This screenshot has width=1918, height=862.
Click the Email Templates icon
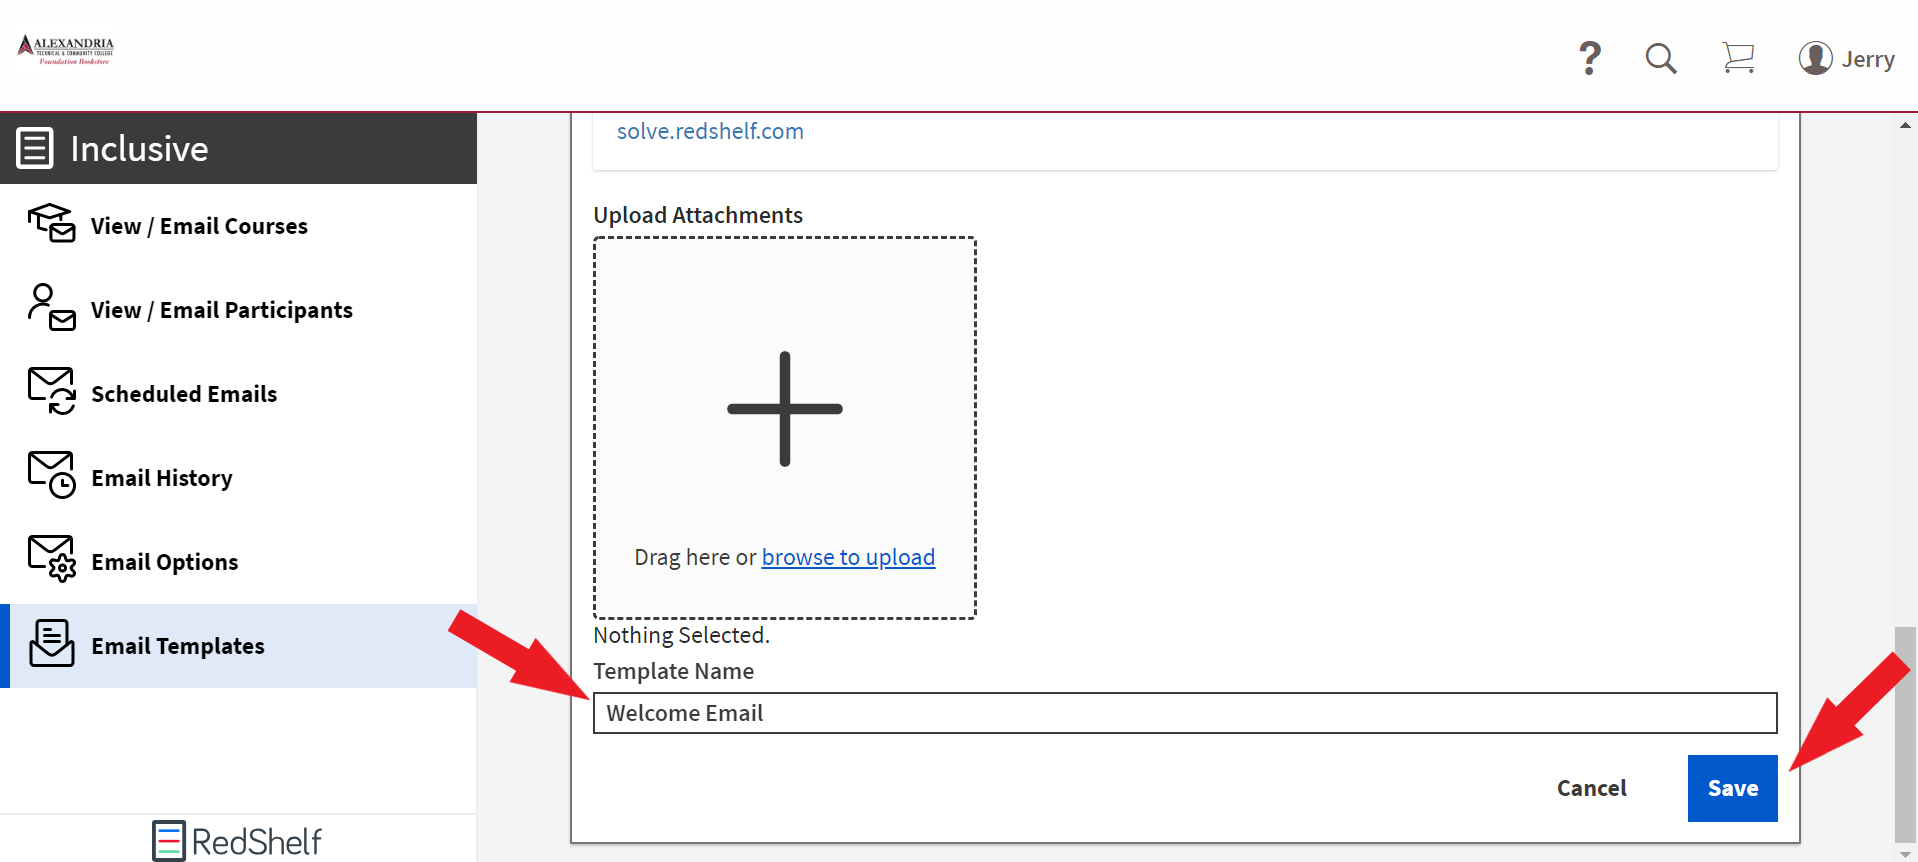point(51,643)
